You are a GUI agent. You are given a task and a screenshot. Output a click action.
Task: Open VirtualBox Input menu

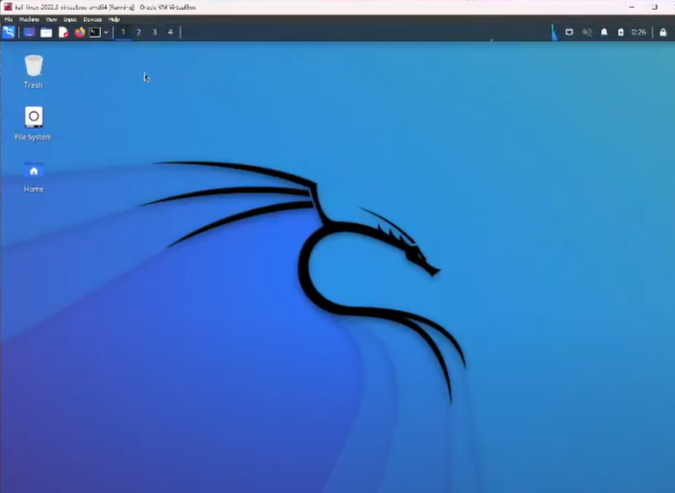pyautogui.click(x=70, y=19)
